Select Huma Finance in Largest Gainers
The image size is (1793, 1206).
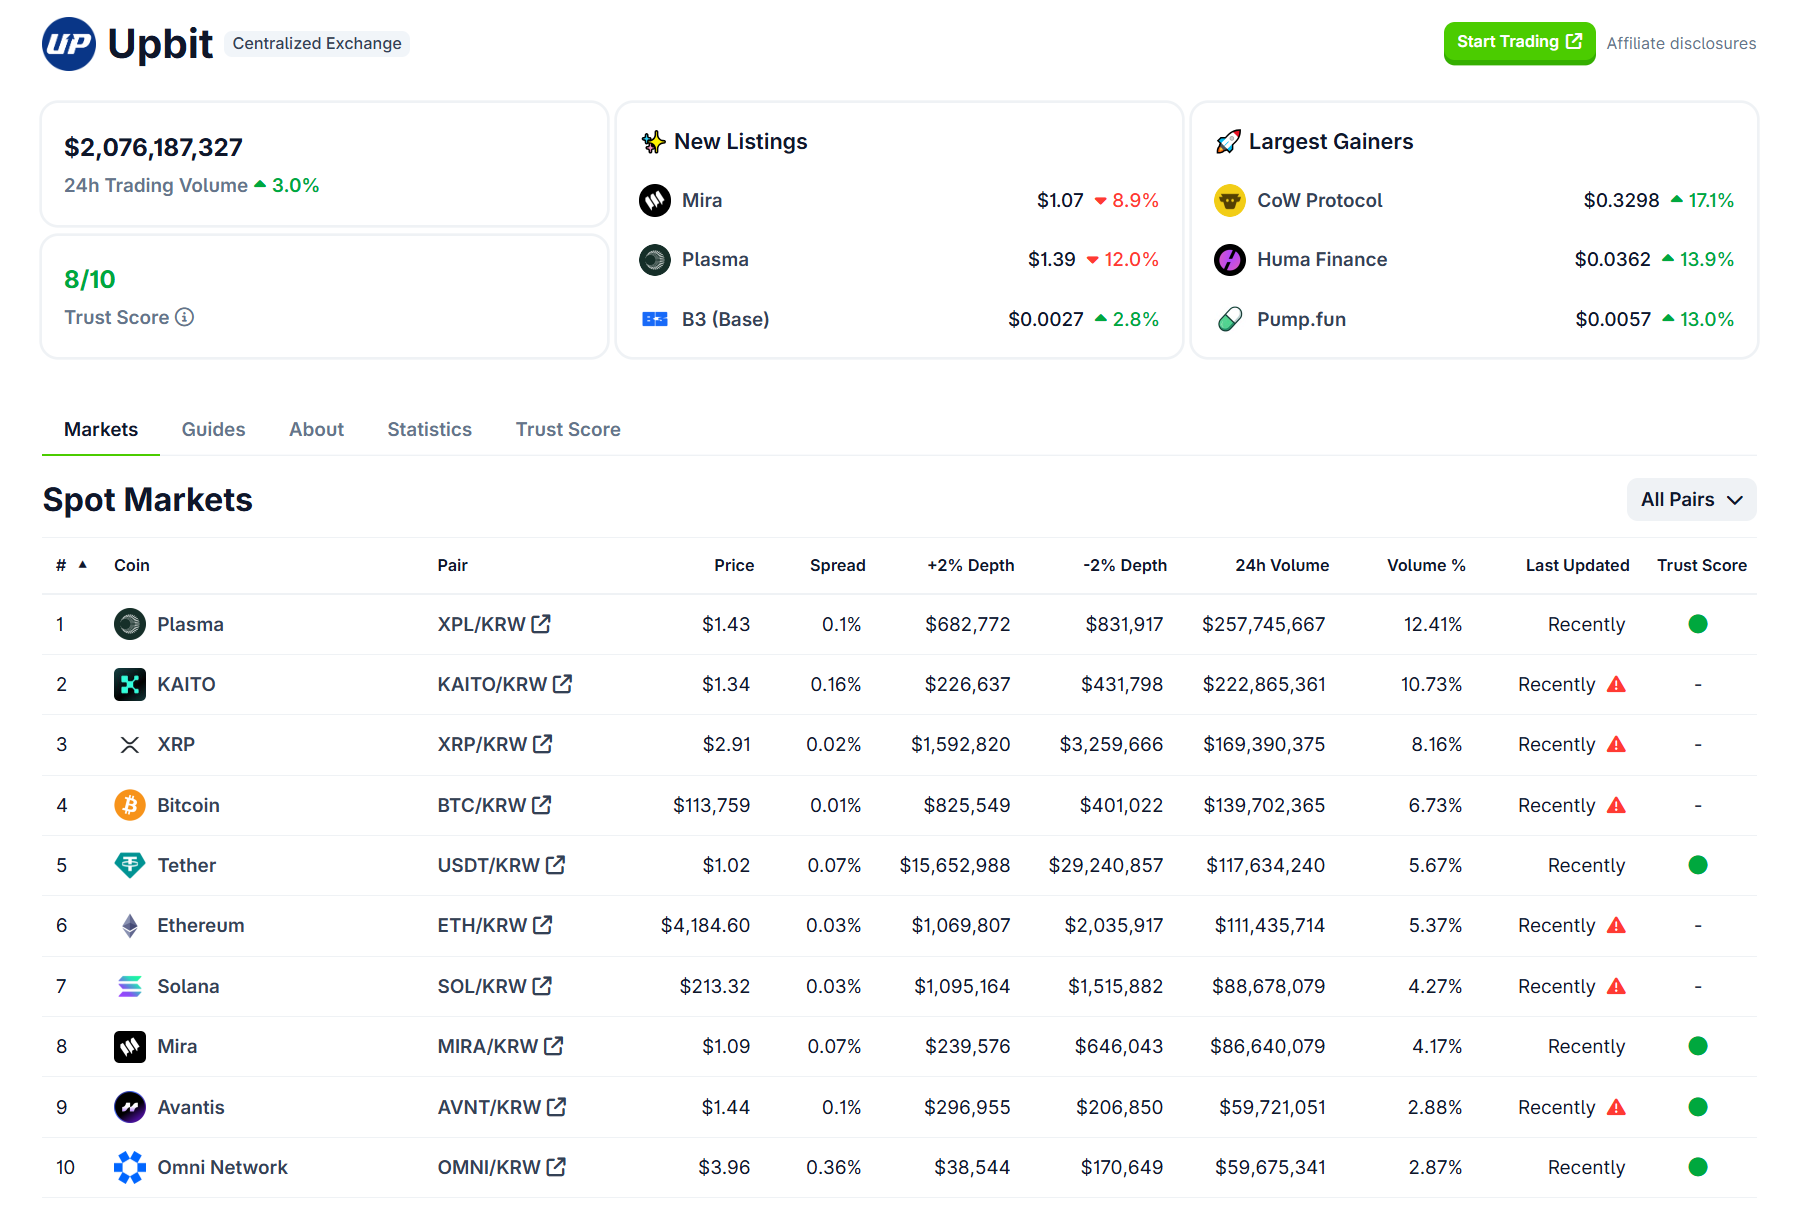point(1321,260)
